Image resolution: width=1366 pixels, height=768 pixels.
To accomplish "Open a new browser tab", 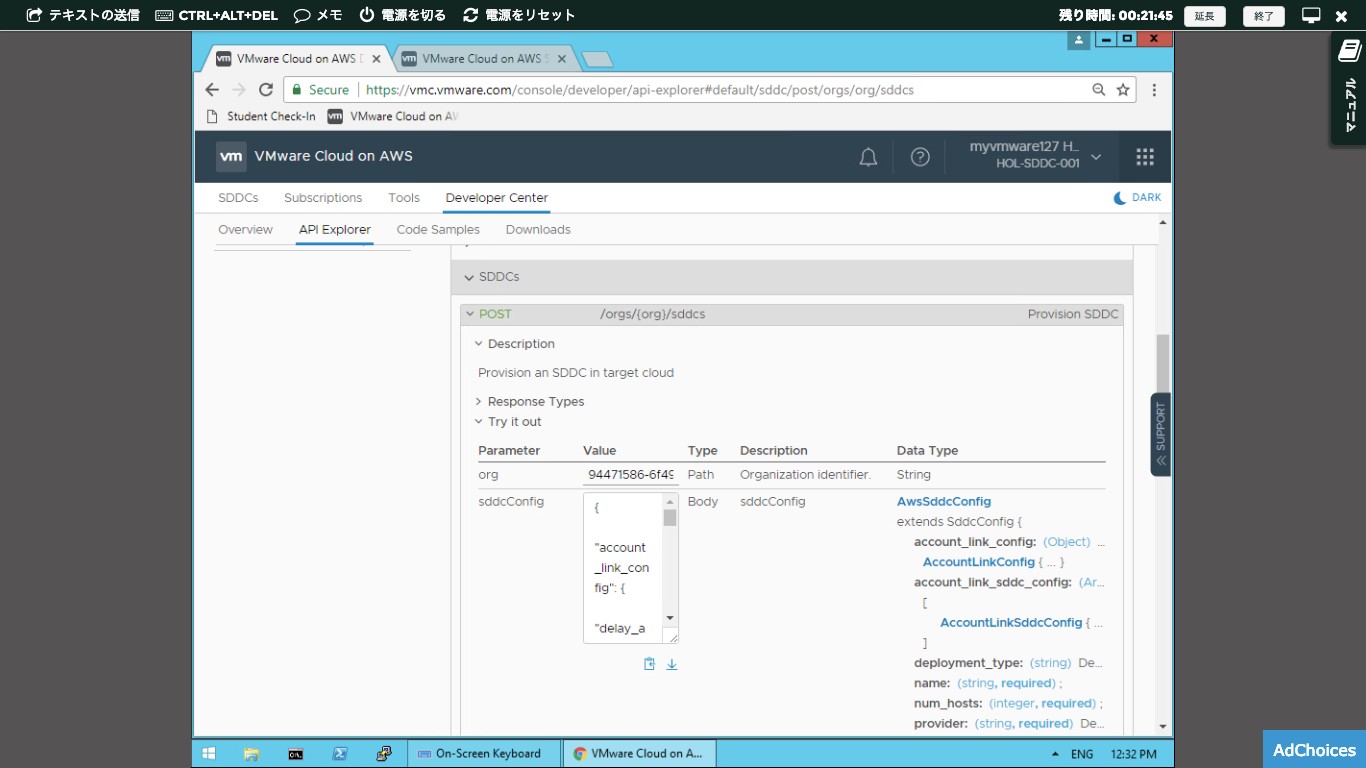I will [597, 60].
